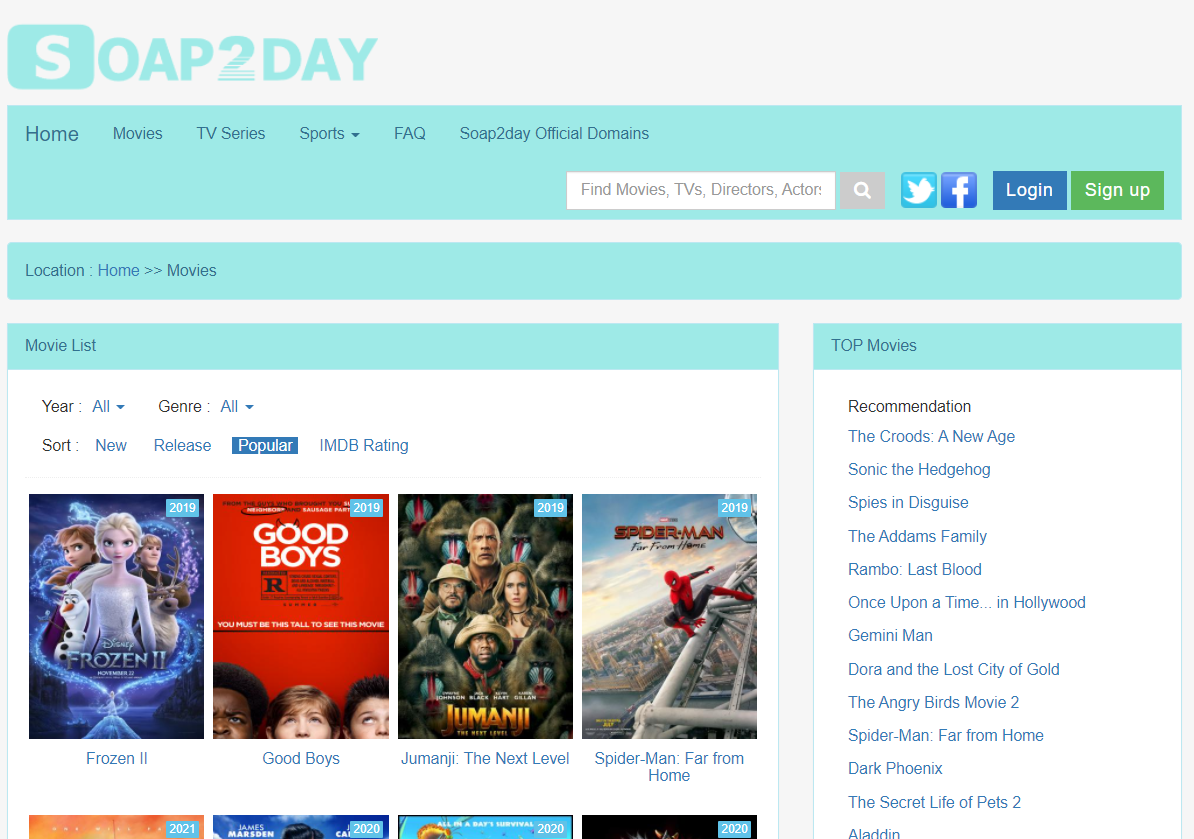
Task: Sort movies by Release
Action: click(x=183, y=445)
